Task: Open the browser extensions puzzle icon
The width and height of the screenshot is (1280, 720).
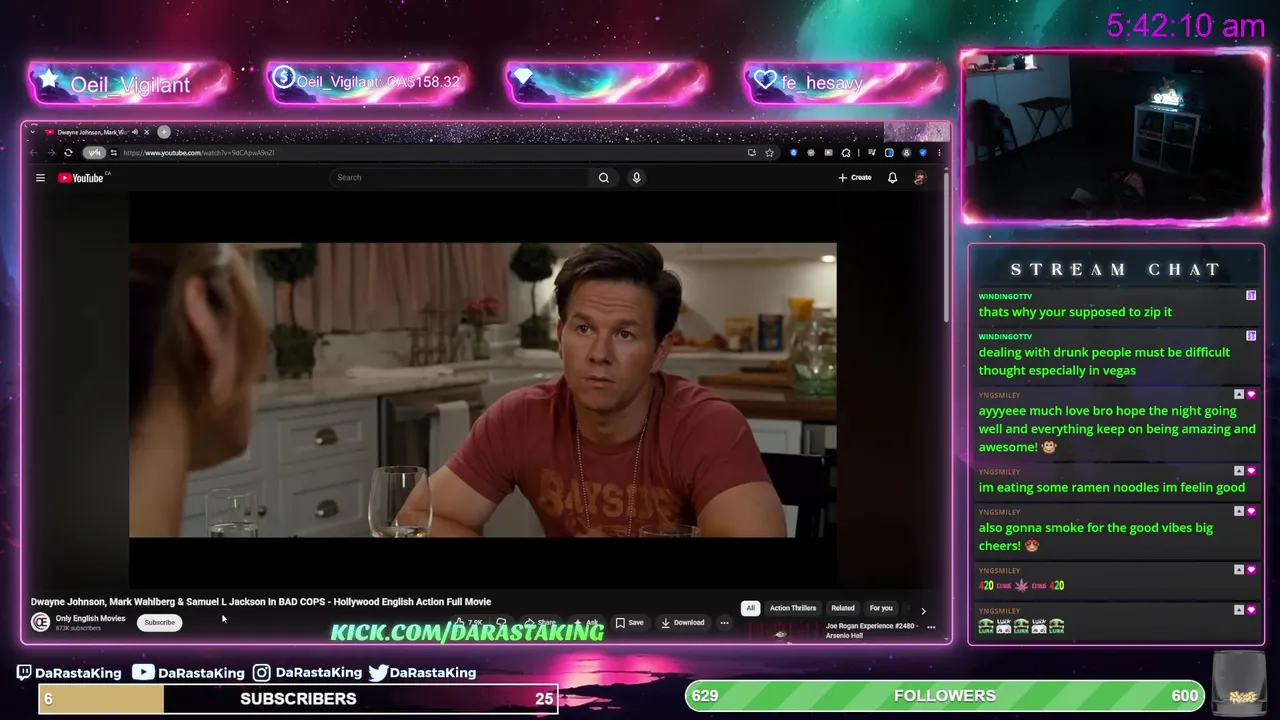Action: click(x=846, y=153)
